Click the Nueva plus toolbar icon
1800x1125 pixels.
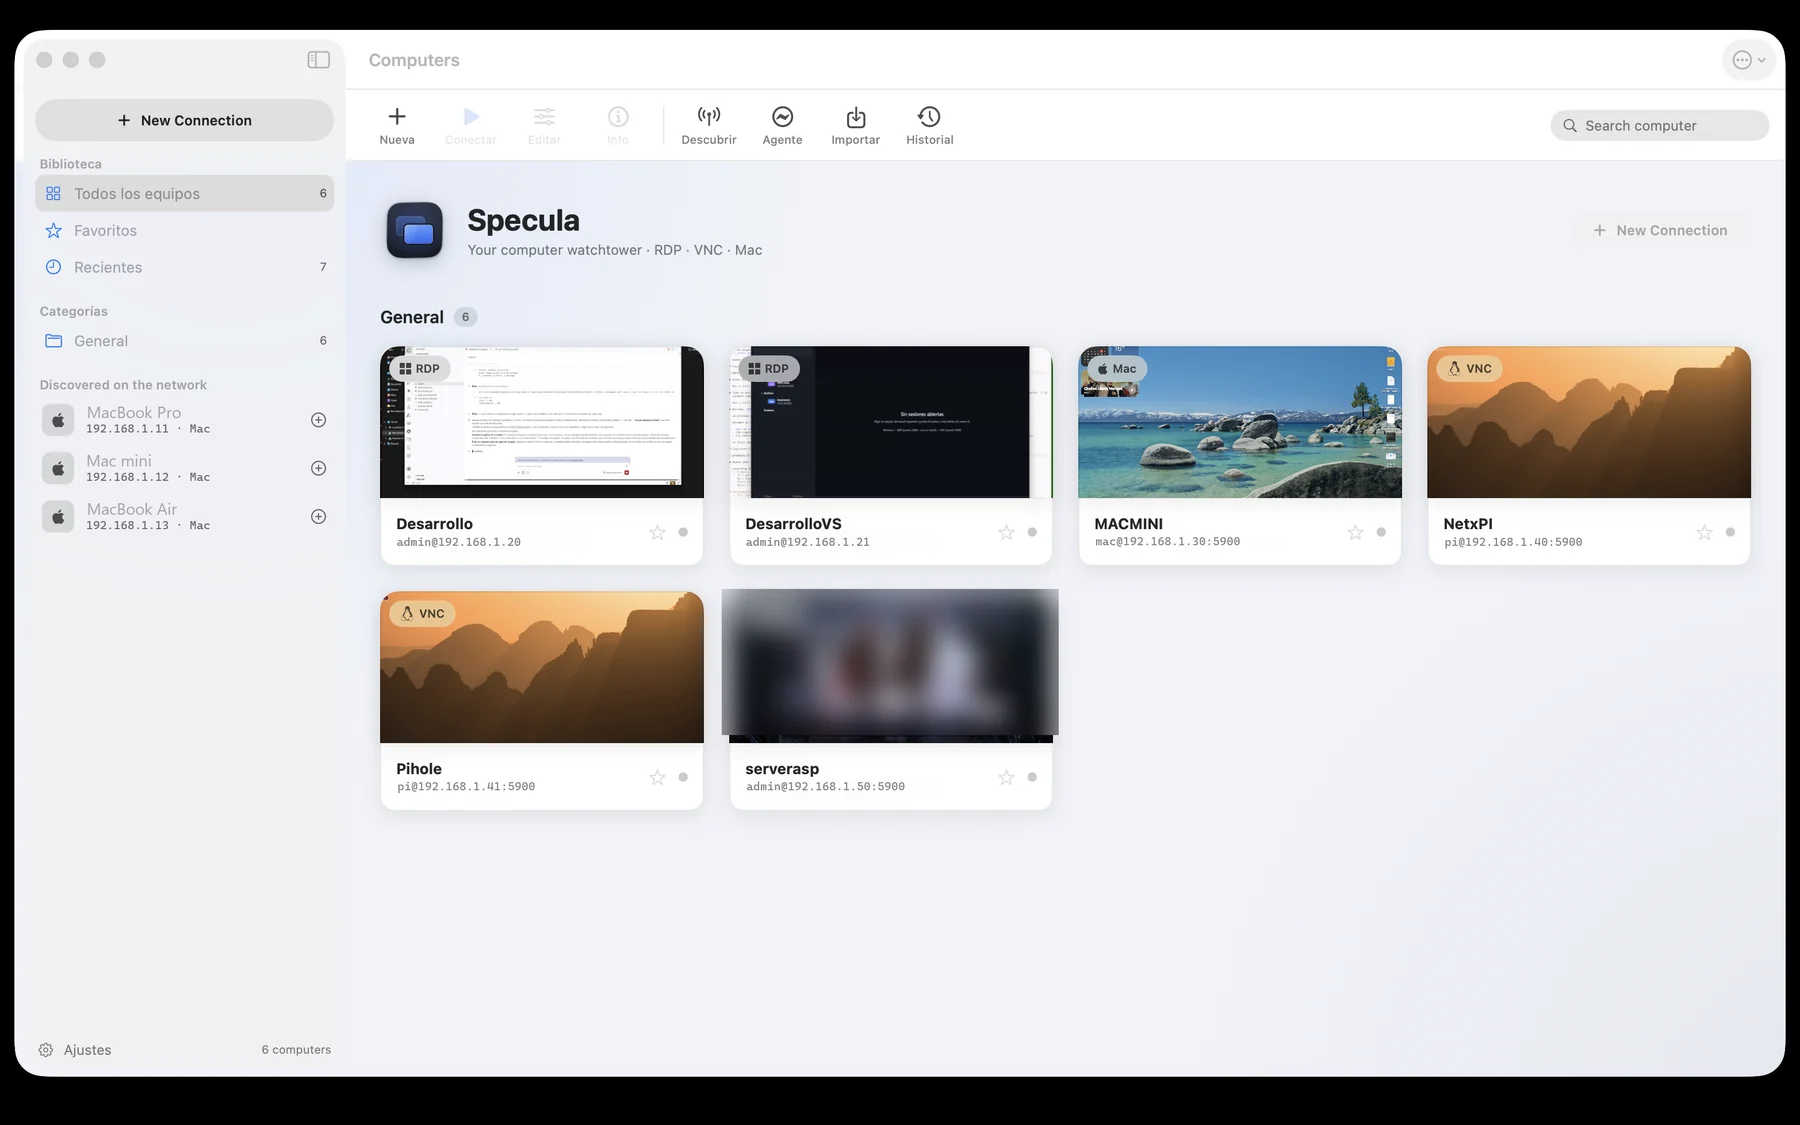(397, 117)
